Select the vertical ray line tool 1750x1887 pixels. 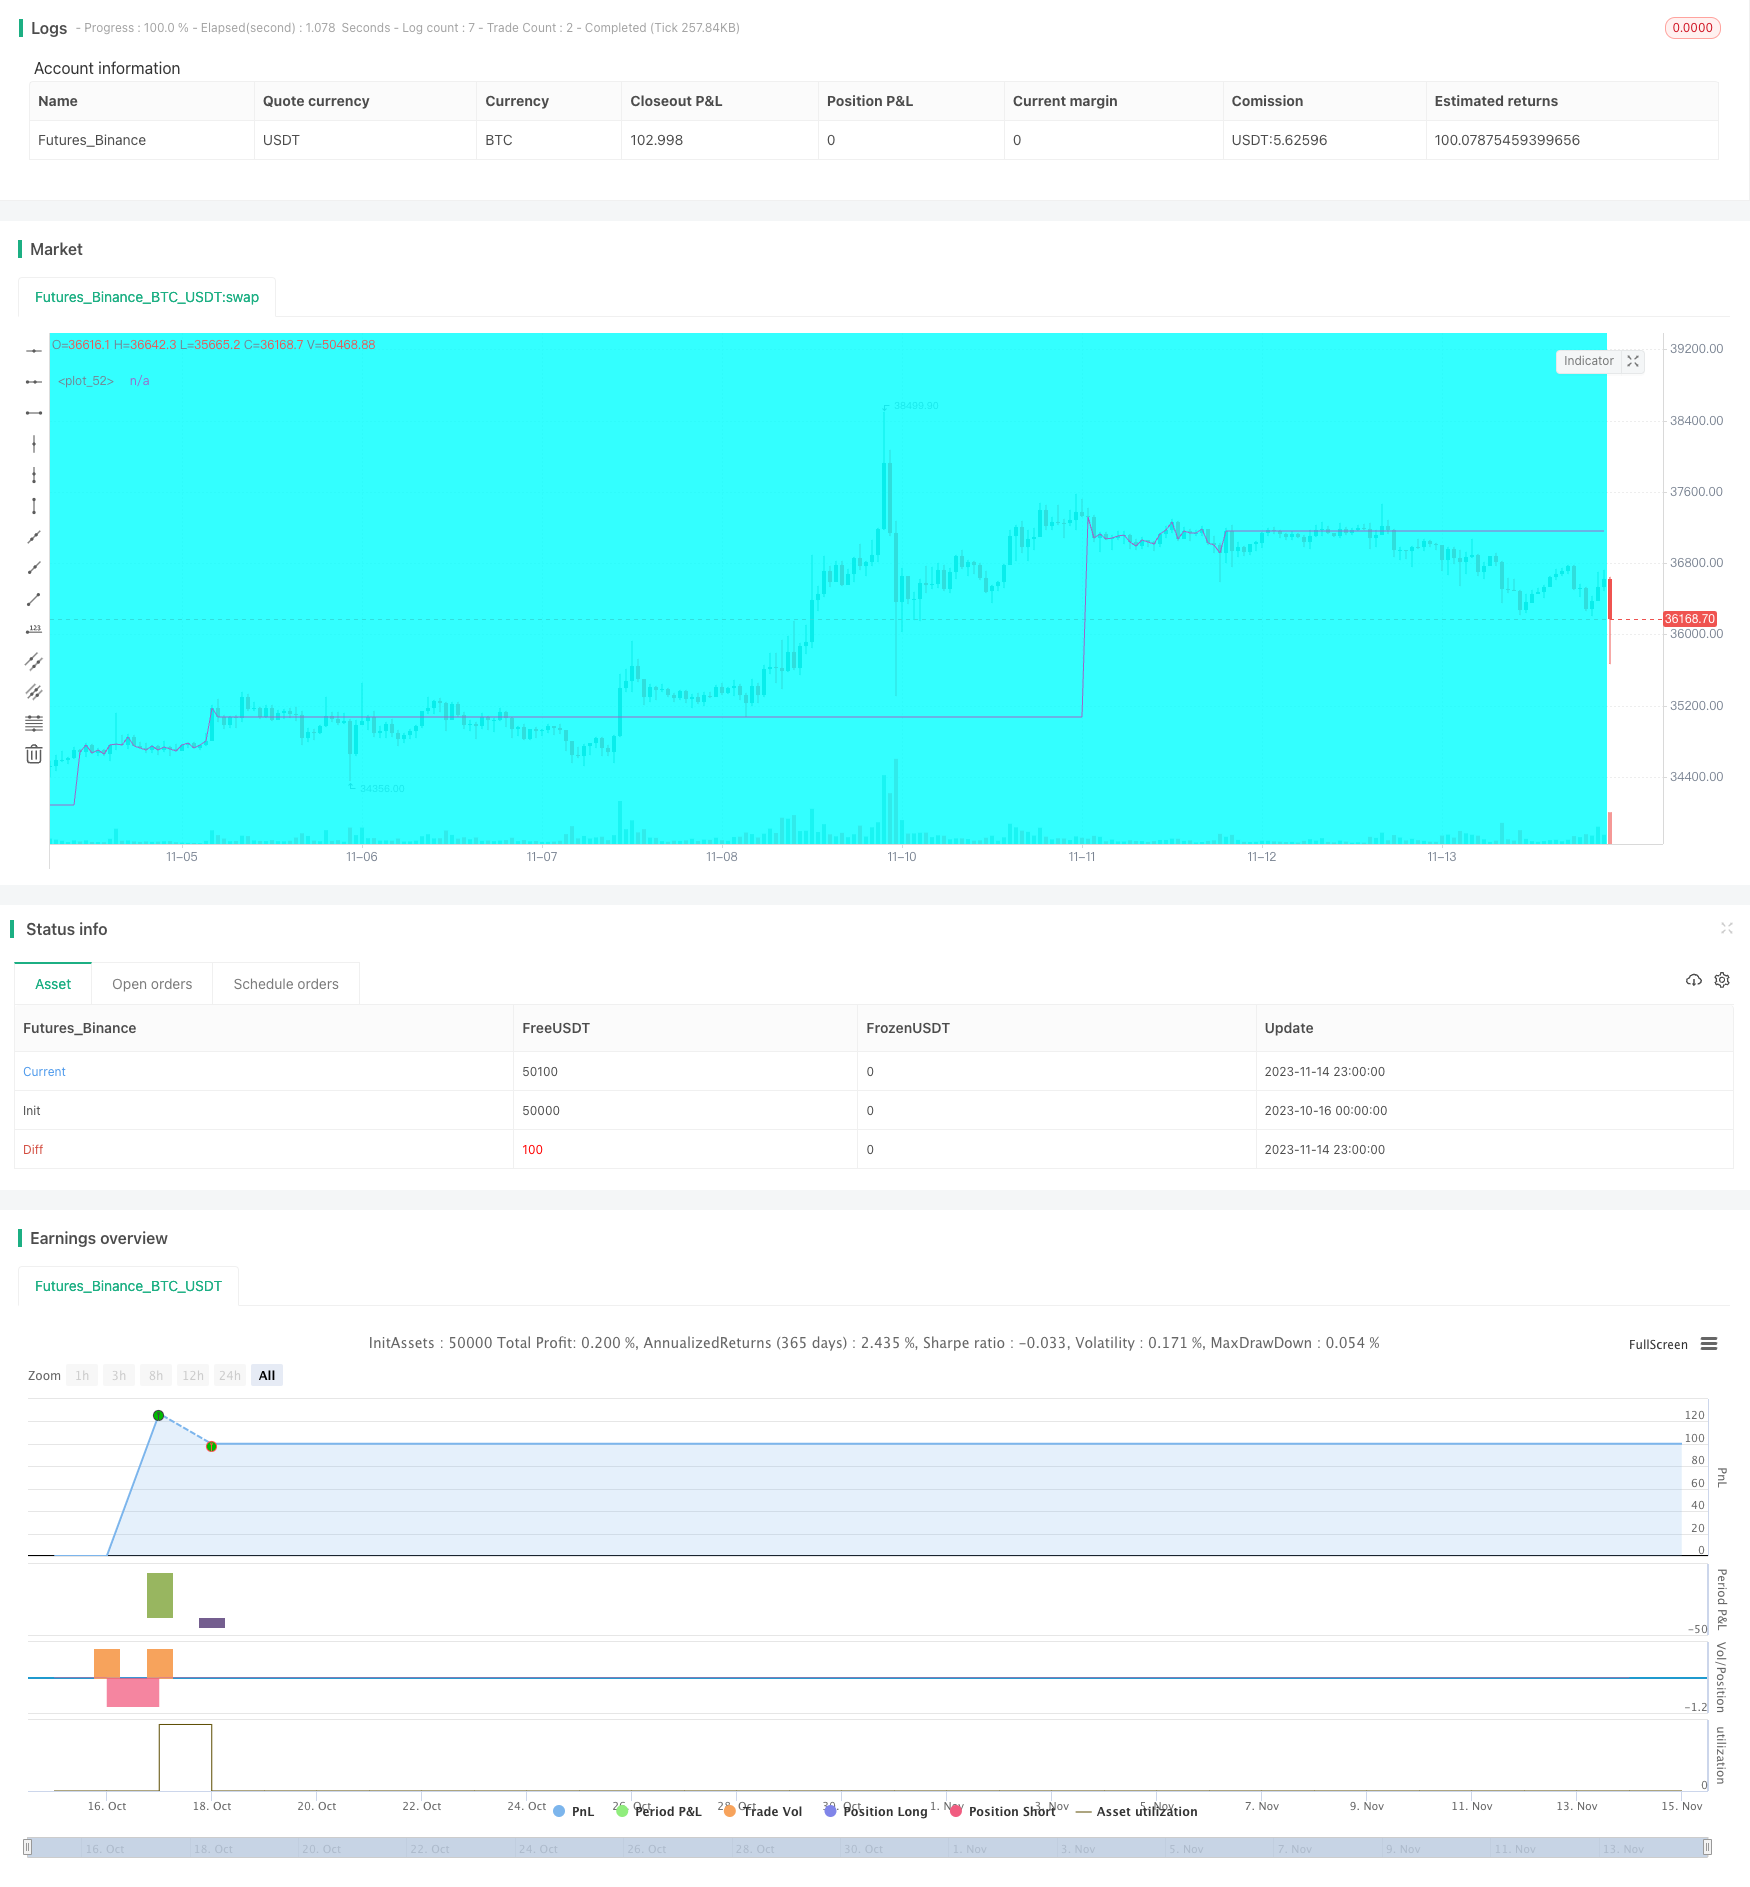(x=34, y=475)
